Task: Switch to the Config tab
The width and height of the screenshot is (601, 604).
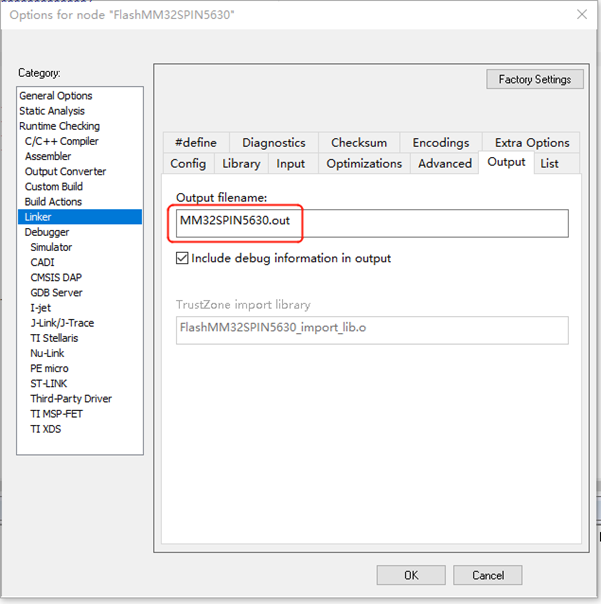Action: tap(188, 163)
